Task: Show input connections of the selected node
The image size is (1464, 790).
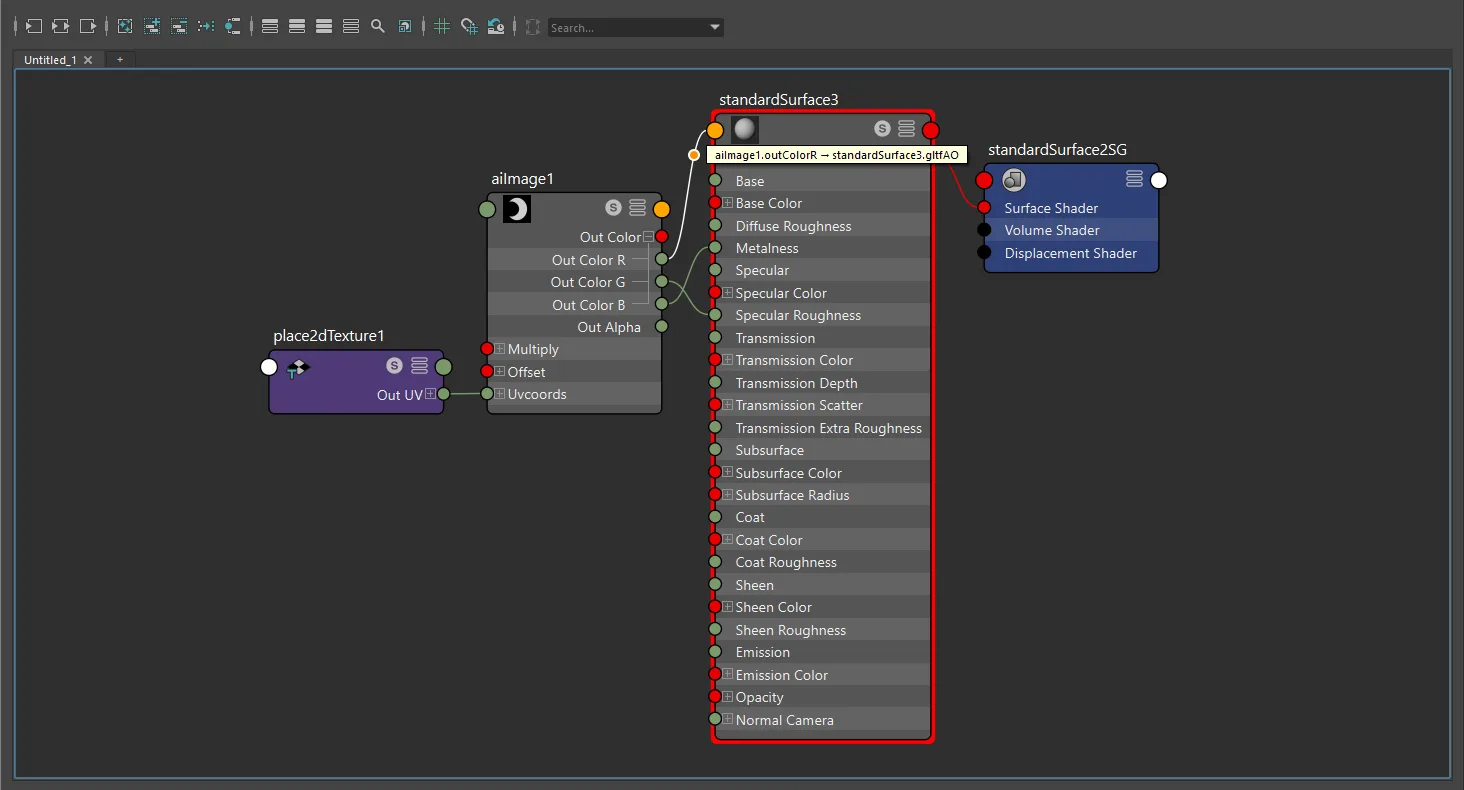Action: (x=34, y=27)
